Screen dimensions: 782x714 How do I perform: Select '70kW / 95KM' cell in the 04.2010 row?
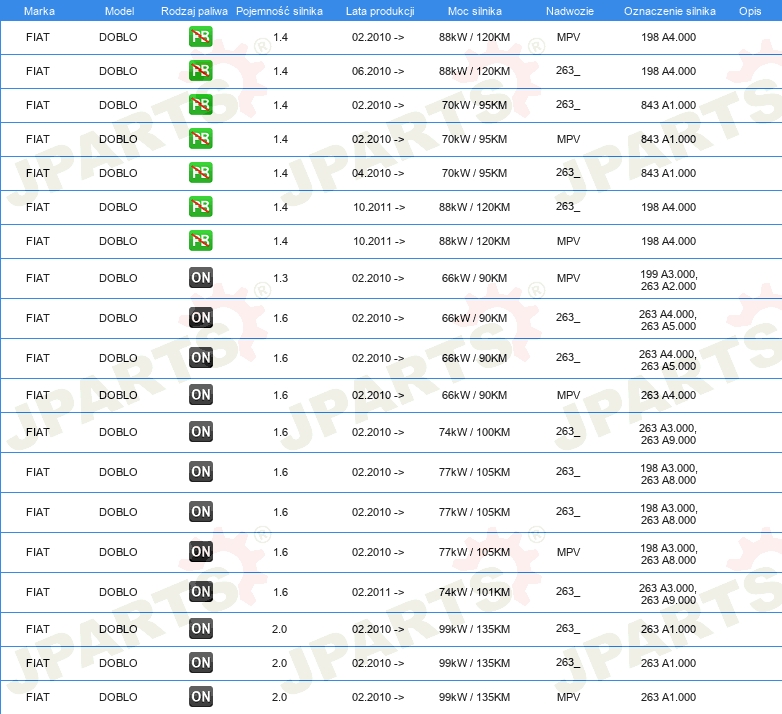pos(474,173)
